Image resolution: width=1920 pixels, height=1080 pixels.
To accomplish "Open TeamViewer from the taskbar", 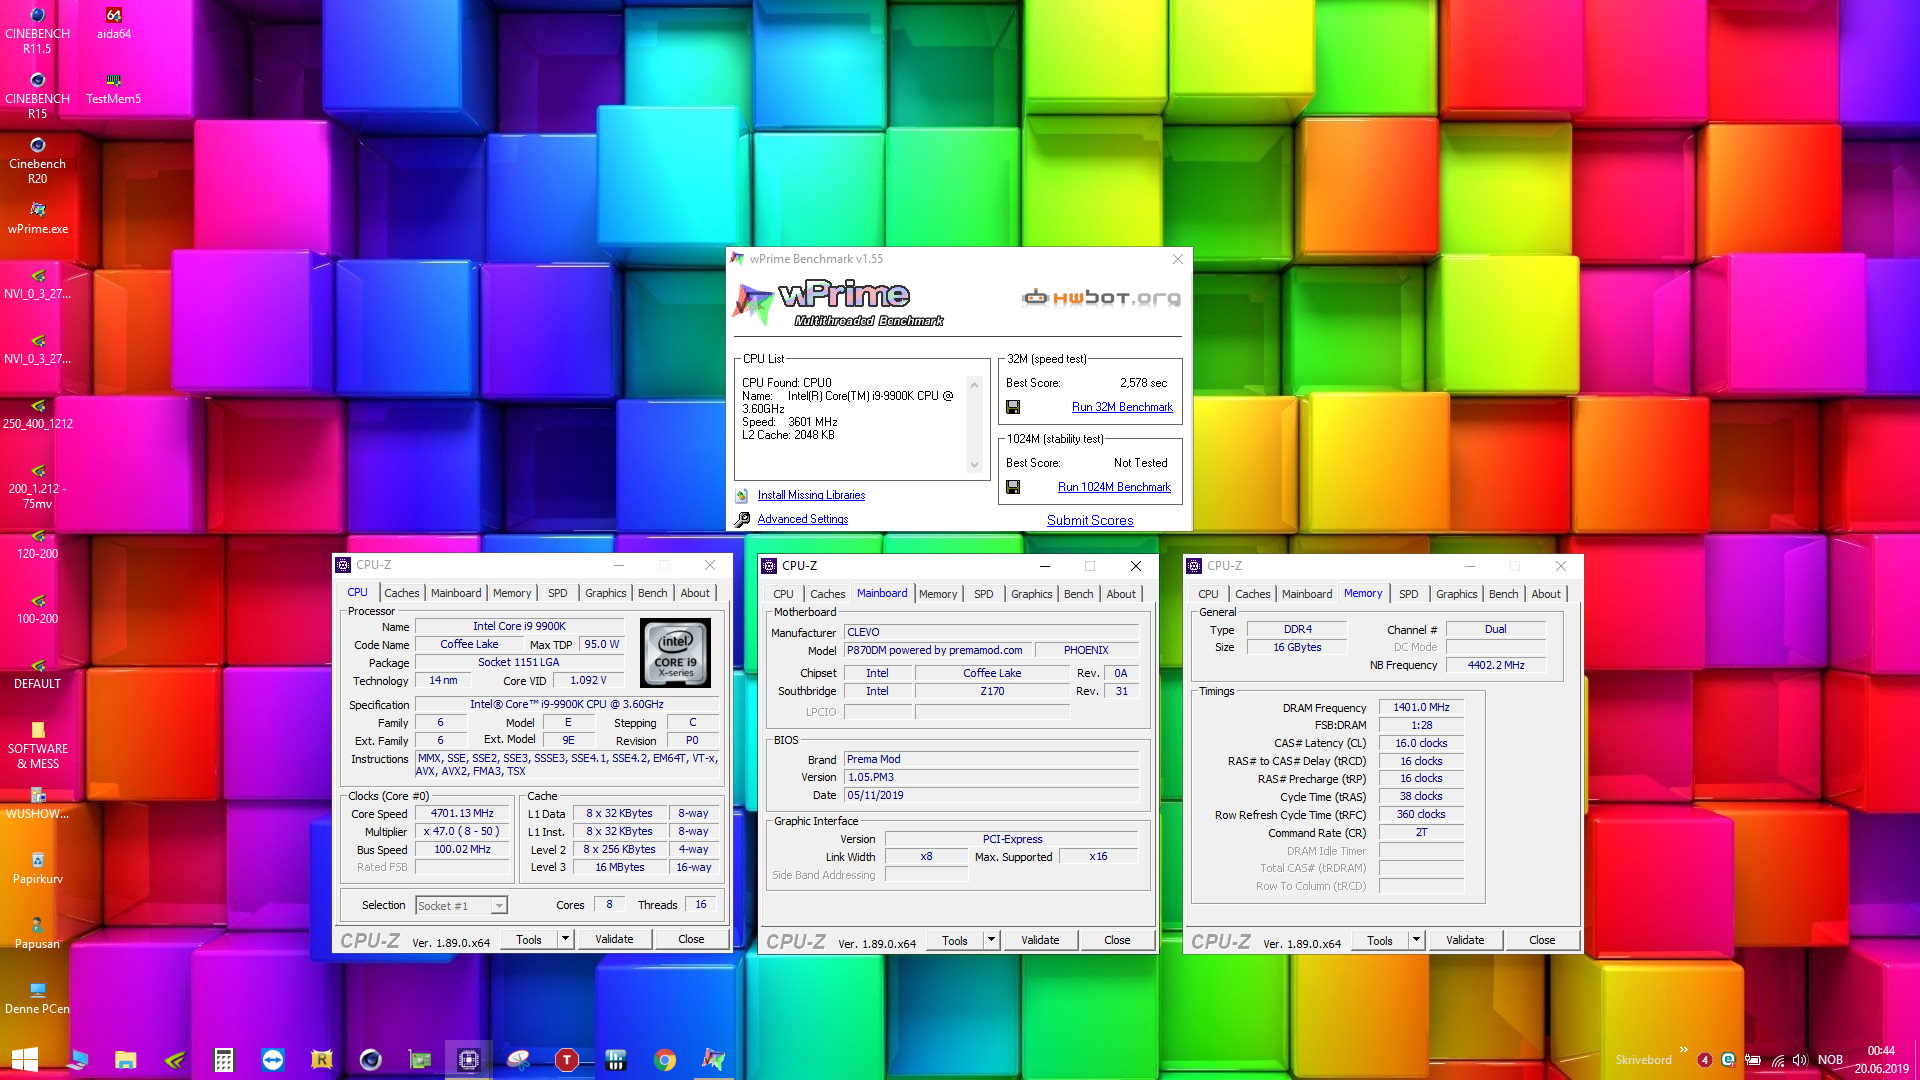I will tap(272, 1059).
